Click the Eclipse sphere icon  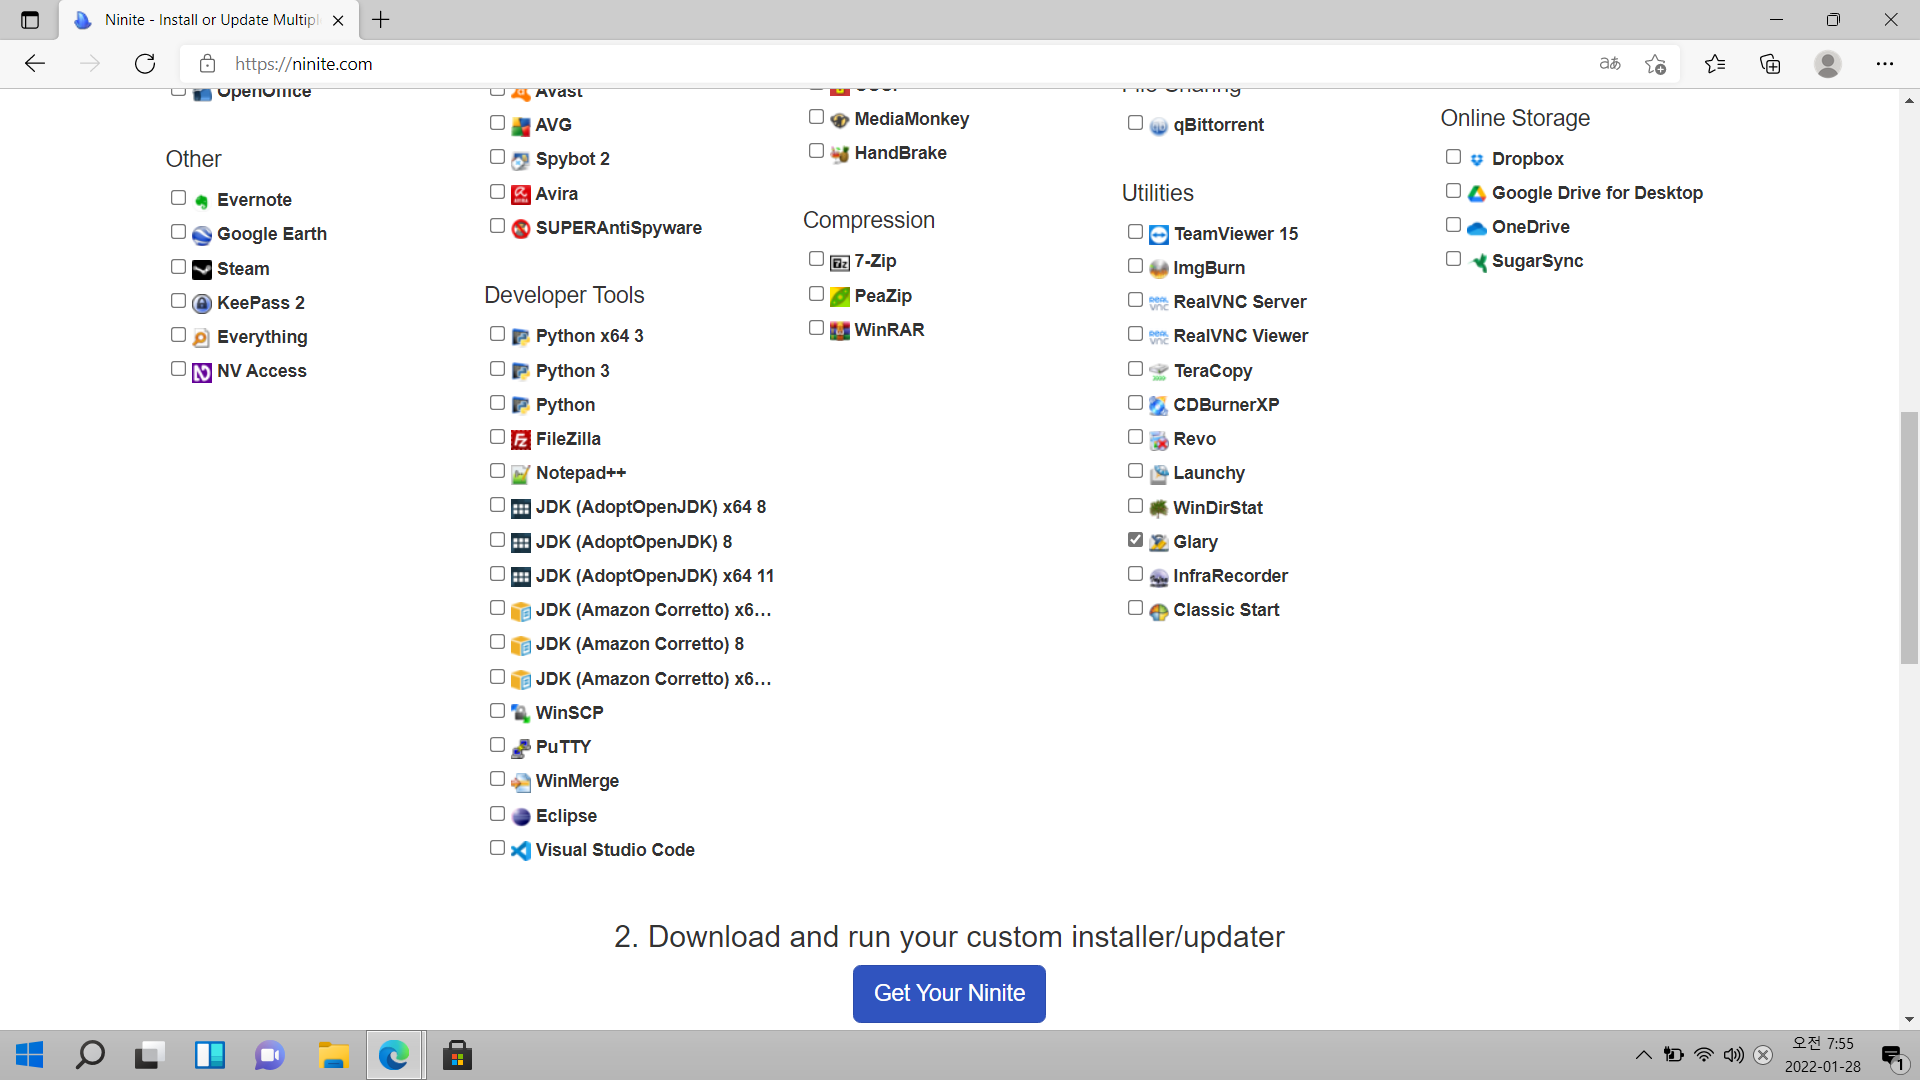tap(520, 817)
